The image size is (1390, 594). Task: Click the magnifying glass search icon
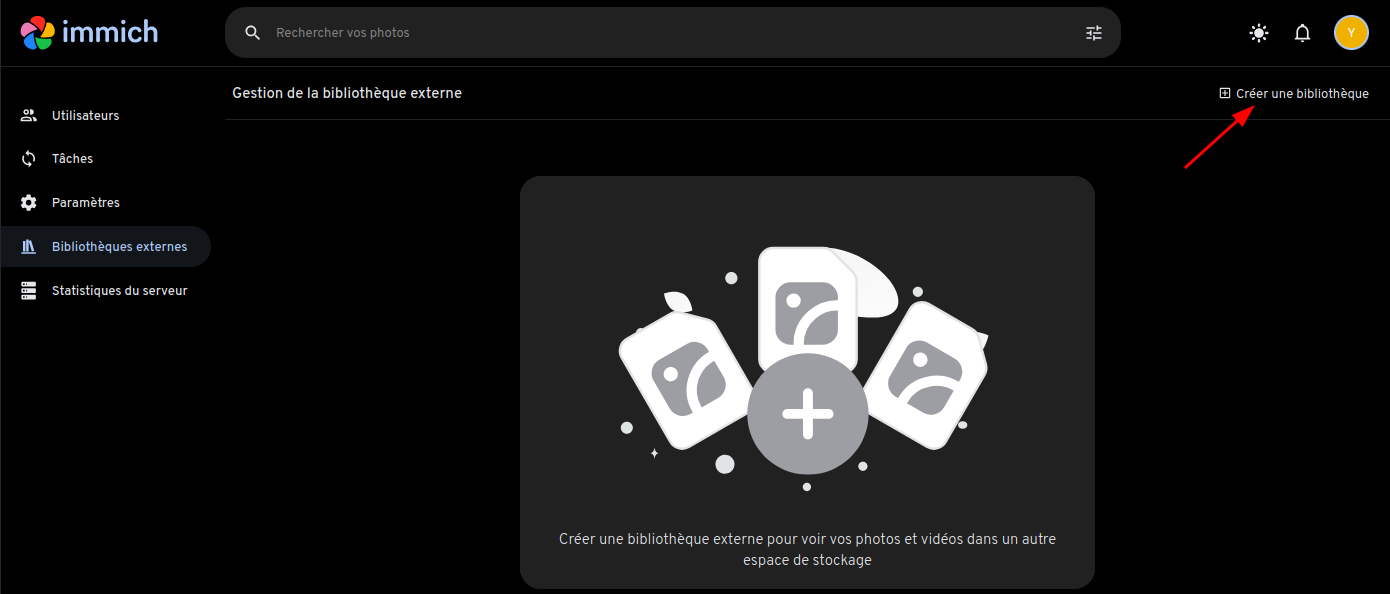(x=253, y=33)
